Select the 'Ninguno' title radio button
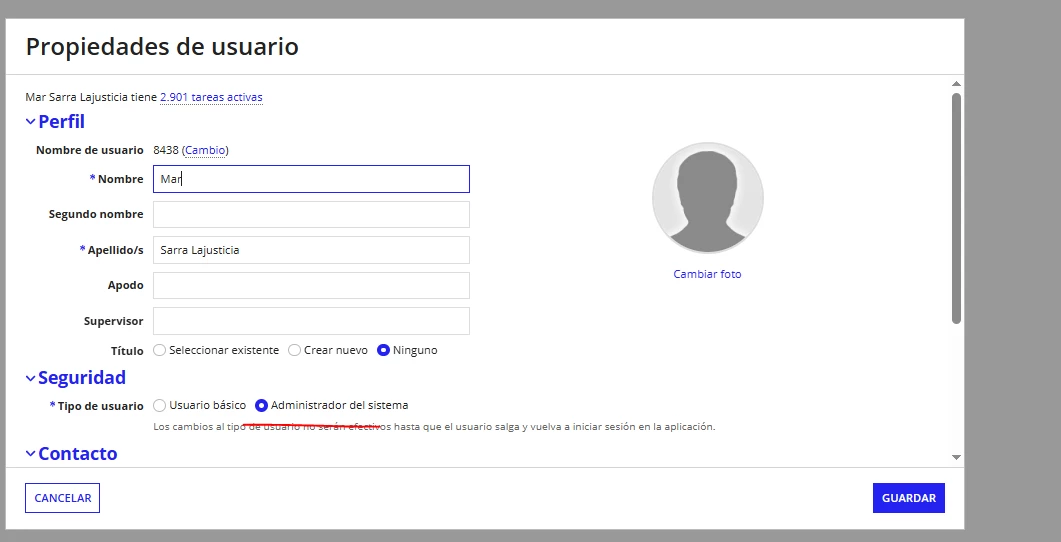The width and height of the screenshot is (1061, 542). coord(384,351)
